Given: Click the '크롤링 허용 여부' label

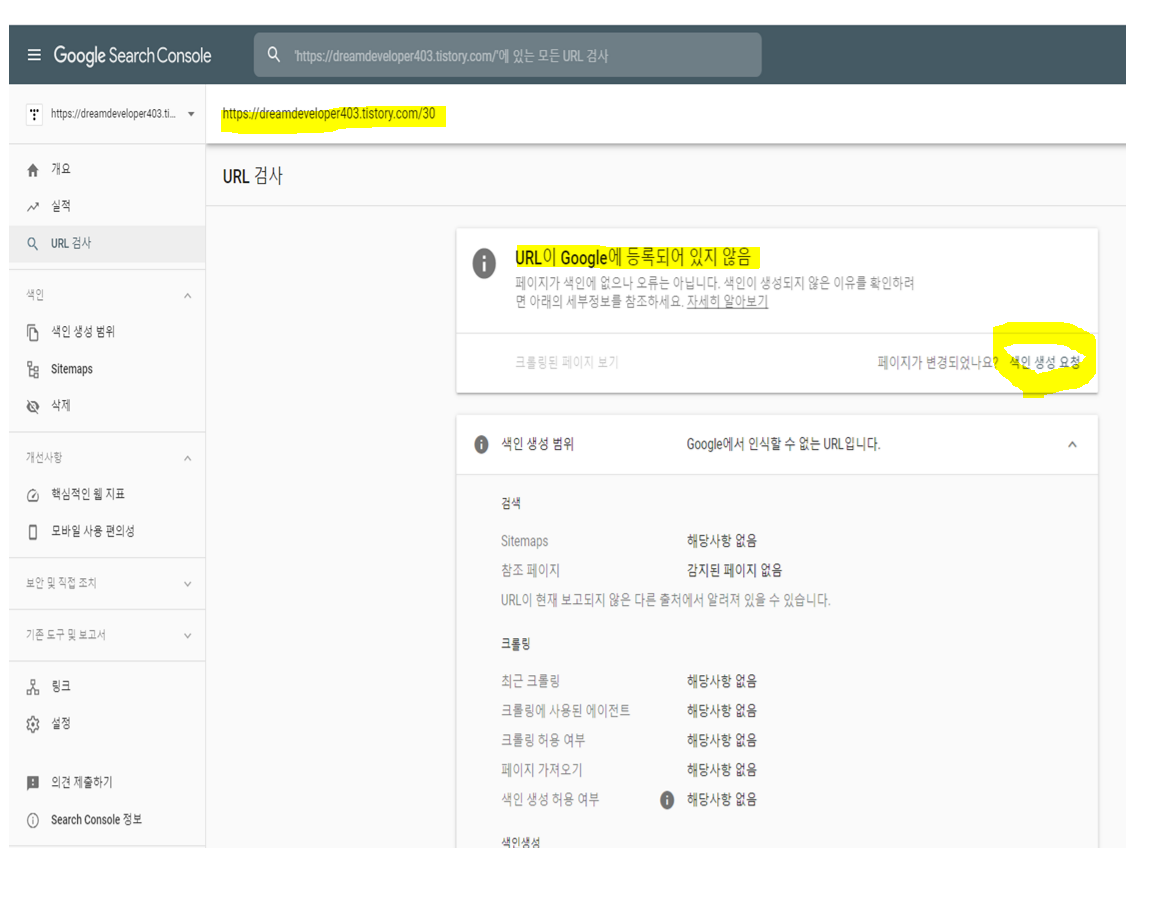Looking at the screenshot, I should point(543,741).
